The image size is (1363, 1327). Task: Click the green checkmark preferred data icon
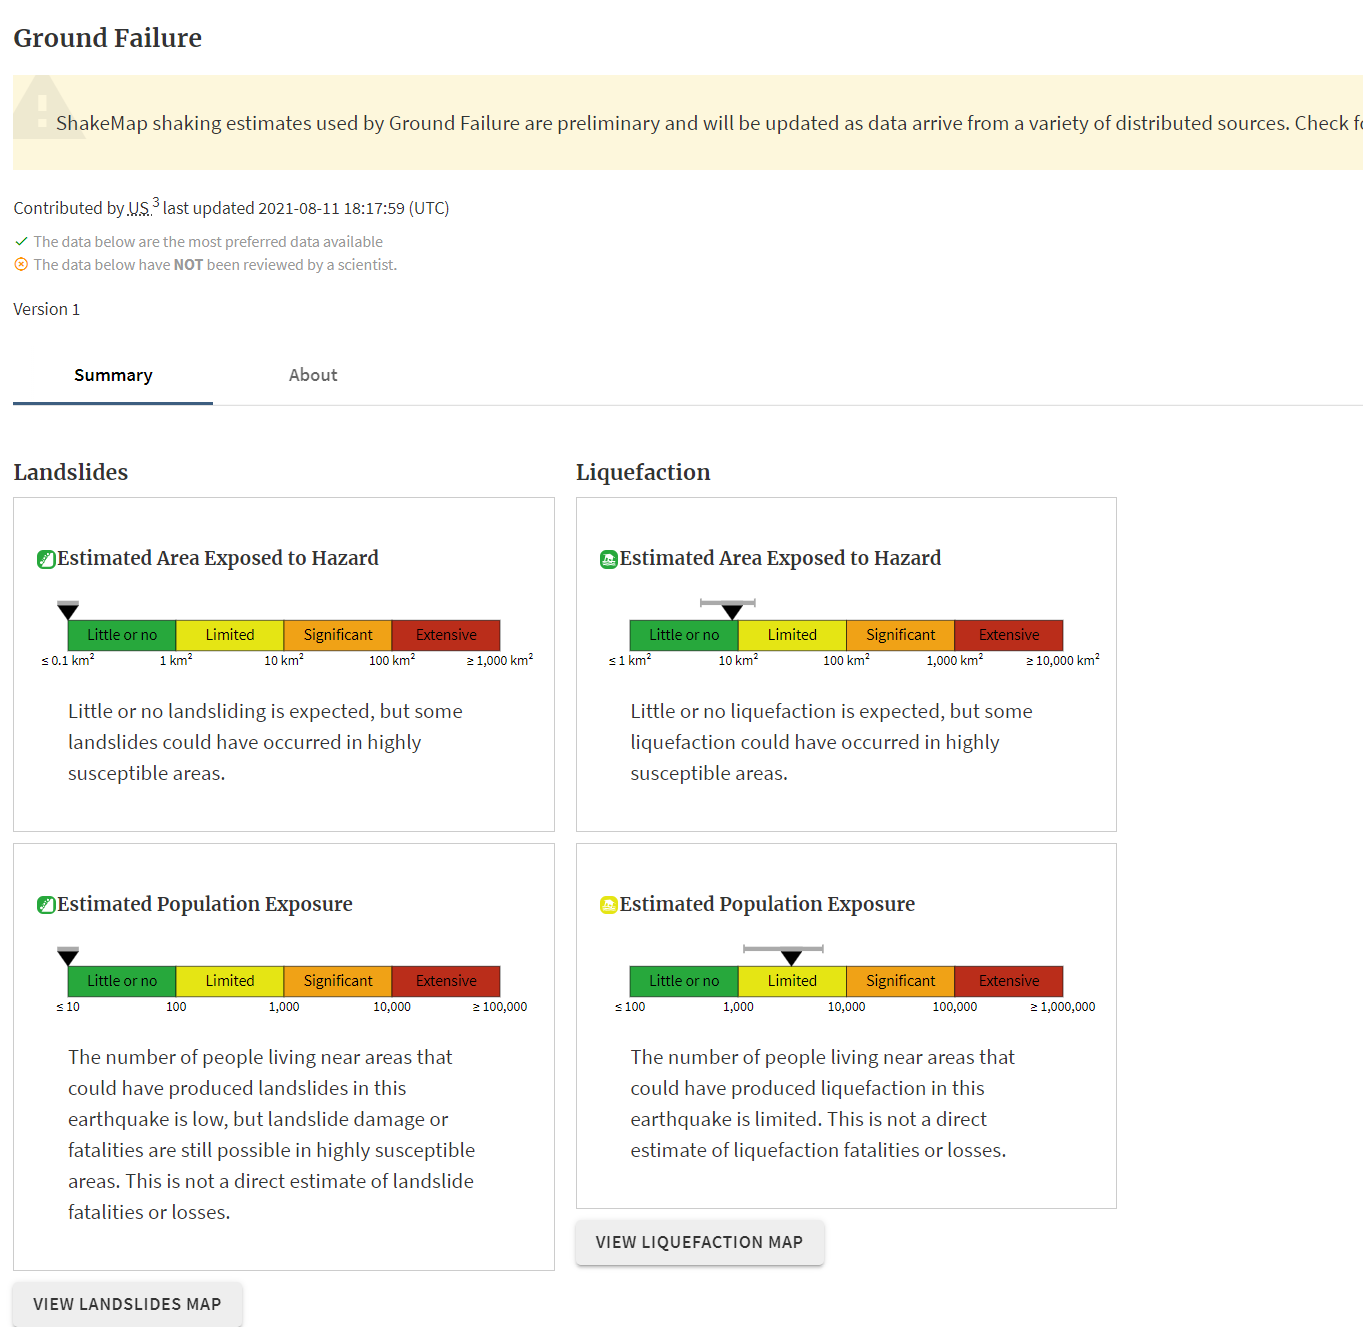click(x=21, y=242)
